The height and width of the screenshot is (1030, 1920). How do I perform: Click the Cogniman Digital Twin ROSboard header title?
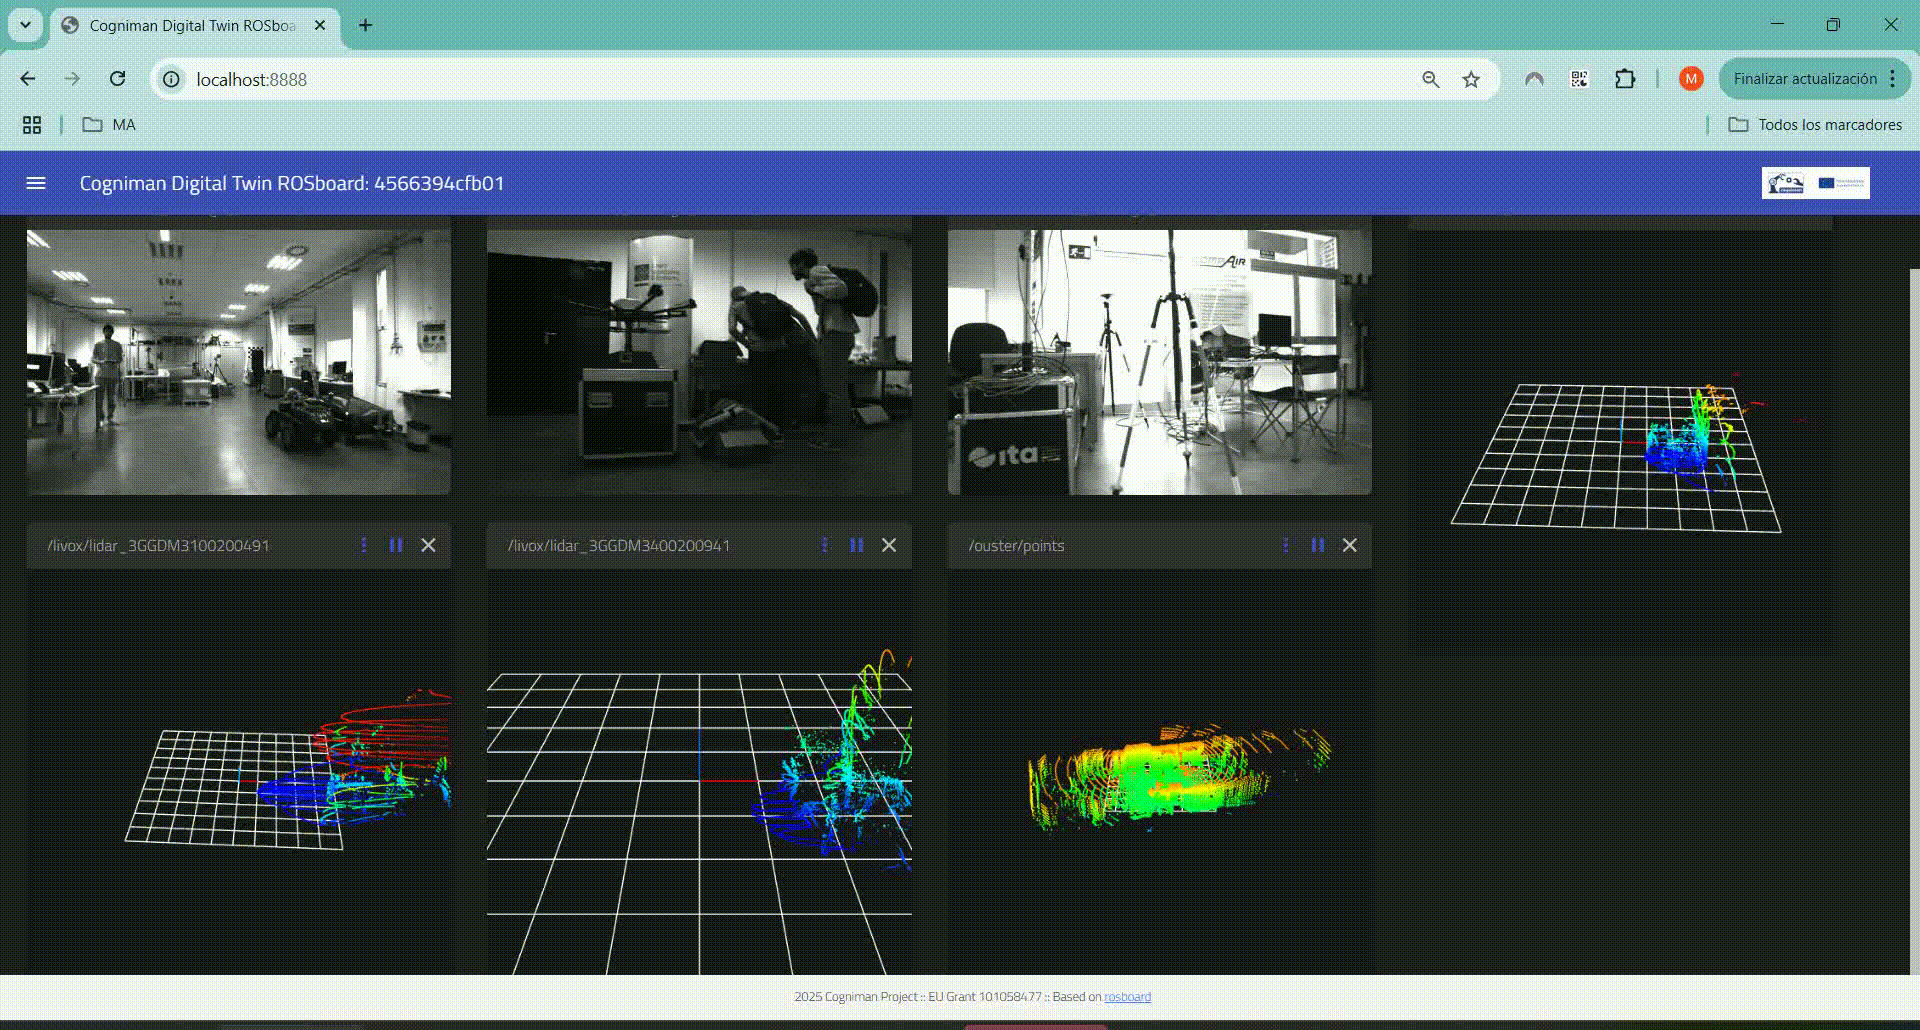coord(292,183)
